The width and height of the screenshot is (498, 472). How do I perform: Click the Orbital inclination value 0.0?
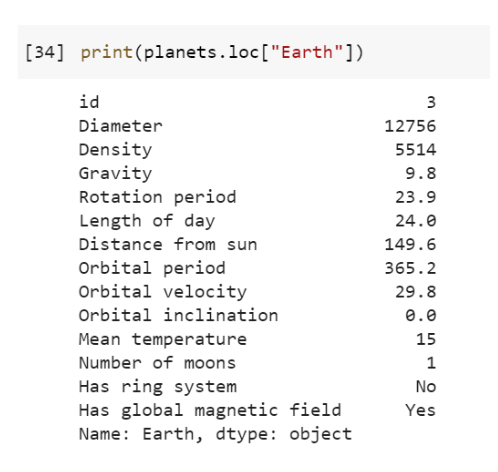tap(421, 315)
